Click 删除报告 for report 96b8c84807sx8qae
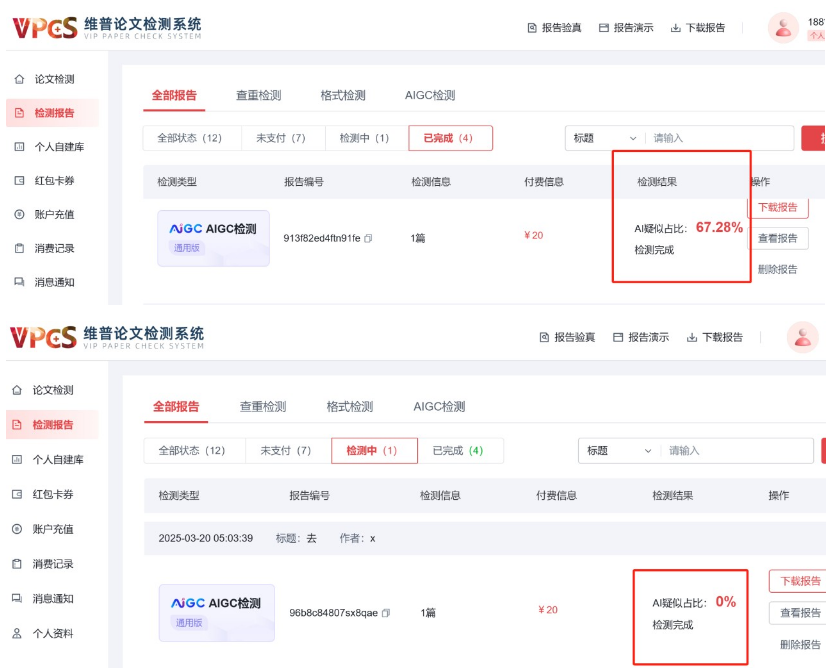The height and width of the screenshot is (668, 830). click(800, 644)
